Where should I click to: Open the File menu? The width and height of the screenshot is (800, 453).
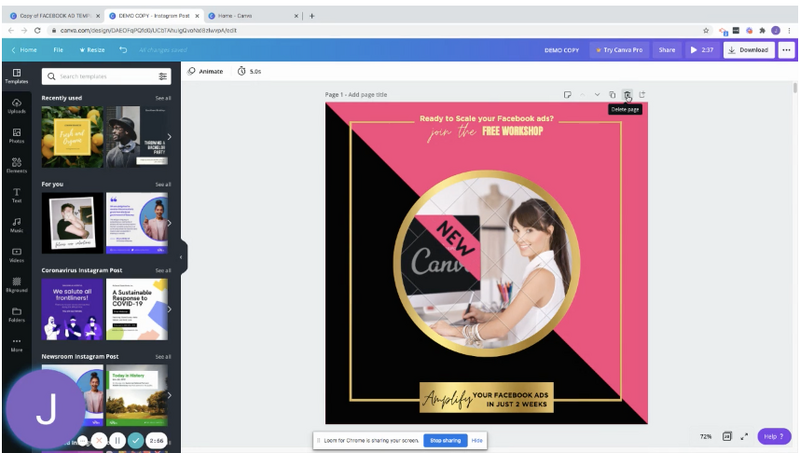point(58,49)
